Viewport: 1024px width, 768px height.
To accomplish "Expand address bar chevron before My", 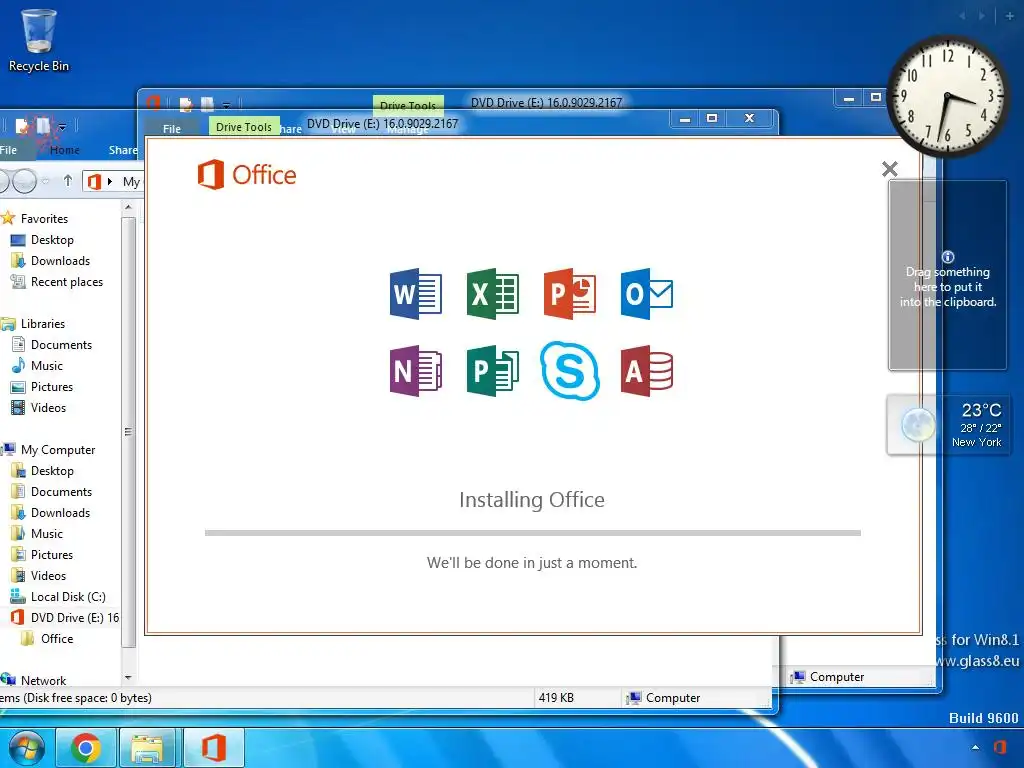I will tap(110, 181).
